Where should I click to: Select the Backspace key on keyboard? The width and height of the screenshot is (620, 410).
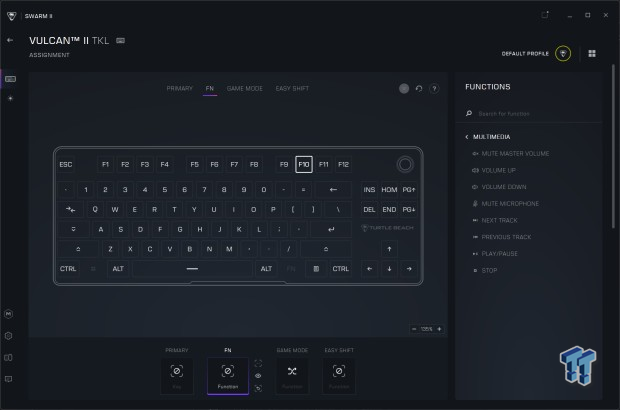[333, 190]
